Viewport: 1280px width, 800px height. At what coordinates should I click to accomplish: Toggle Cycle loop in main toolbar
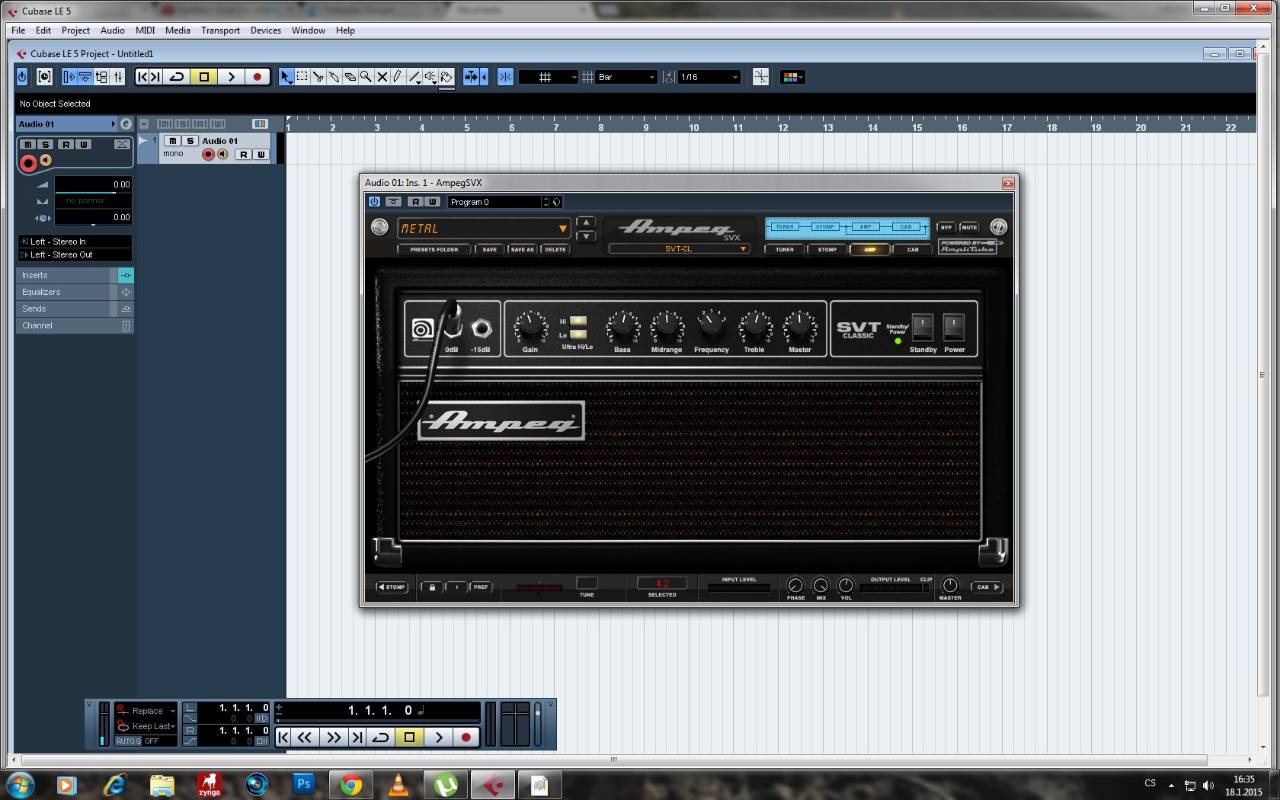click(177, 77)
